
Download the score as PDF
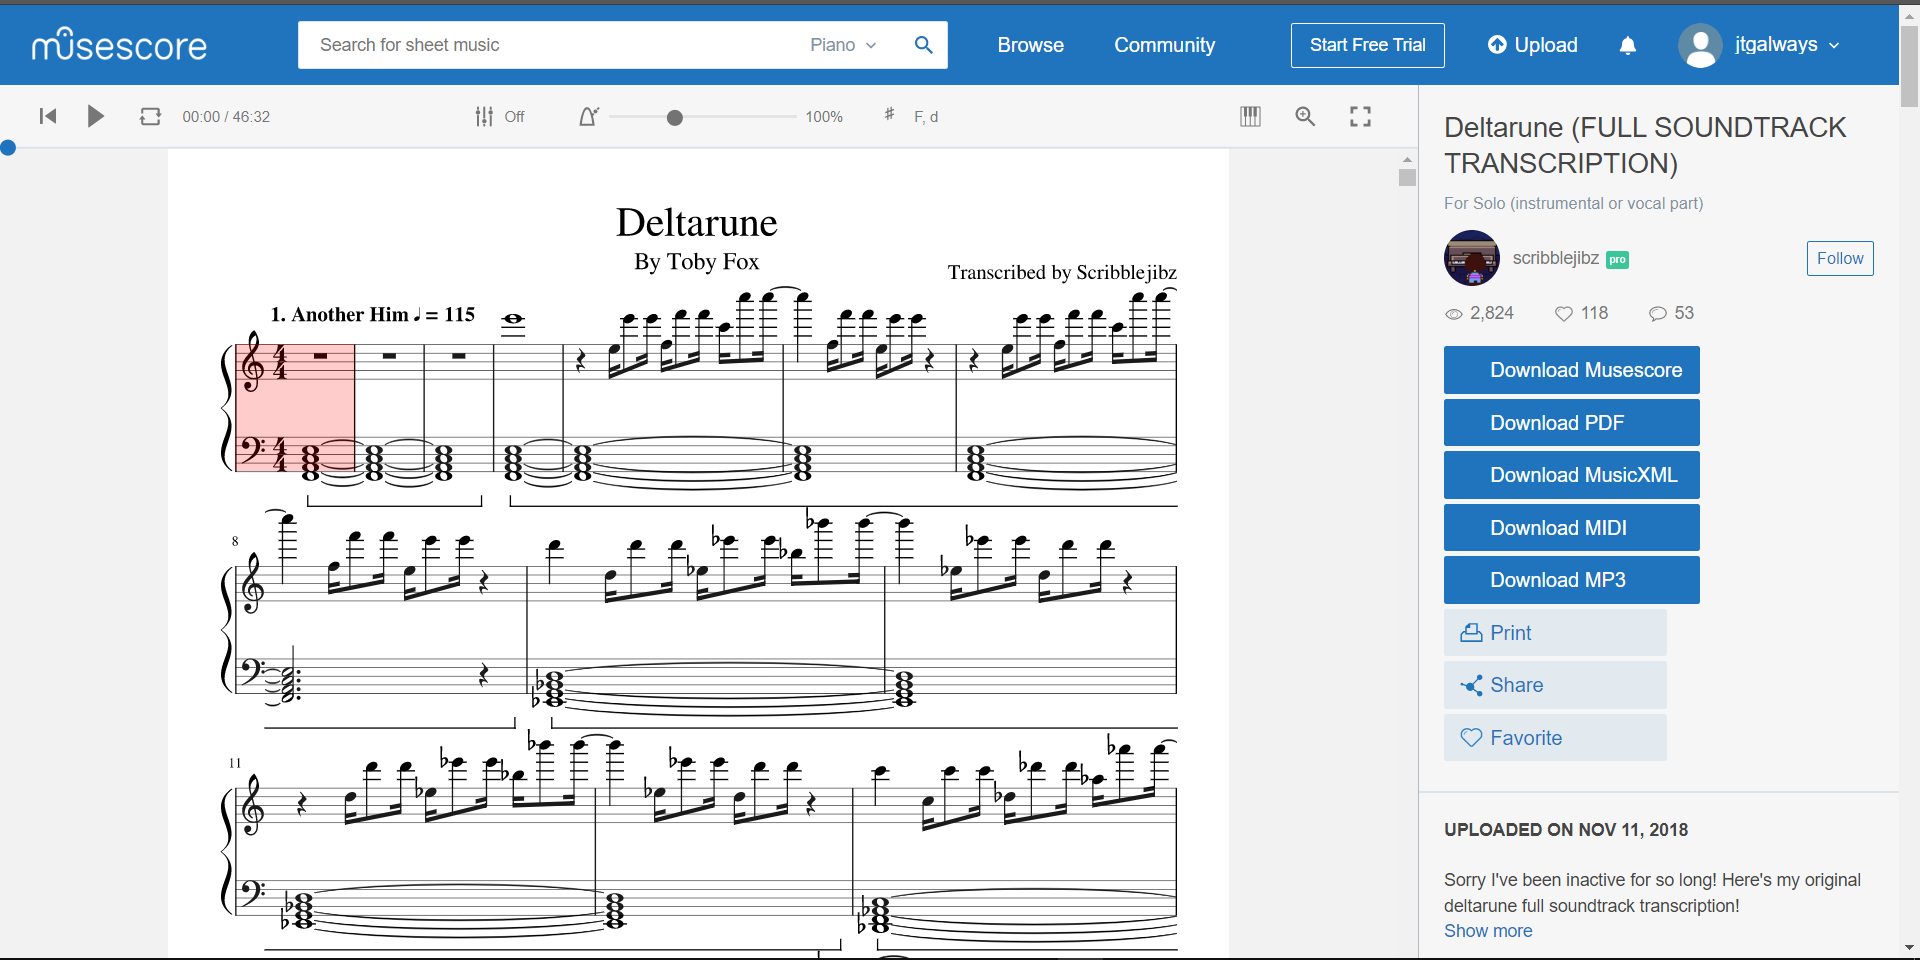pos(1571,422)
